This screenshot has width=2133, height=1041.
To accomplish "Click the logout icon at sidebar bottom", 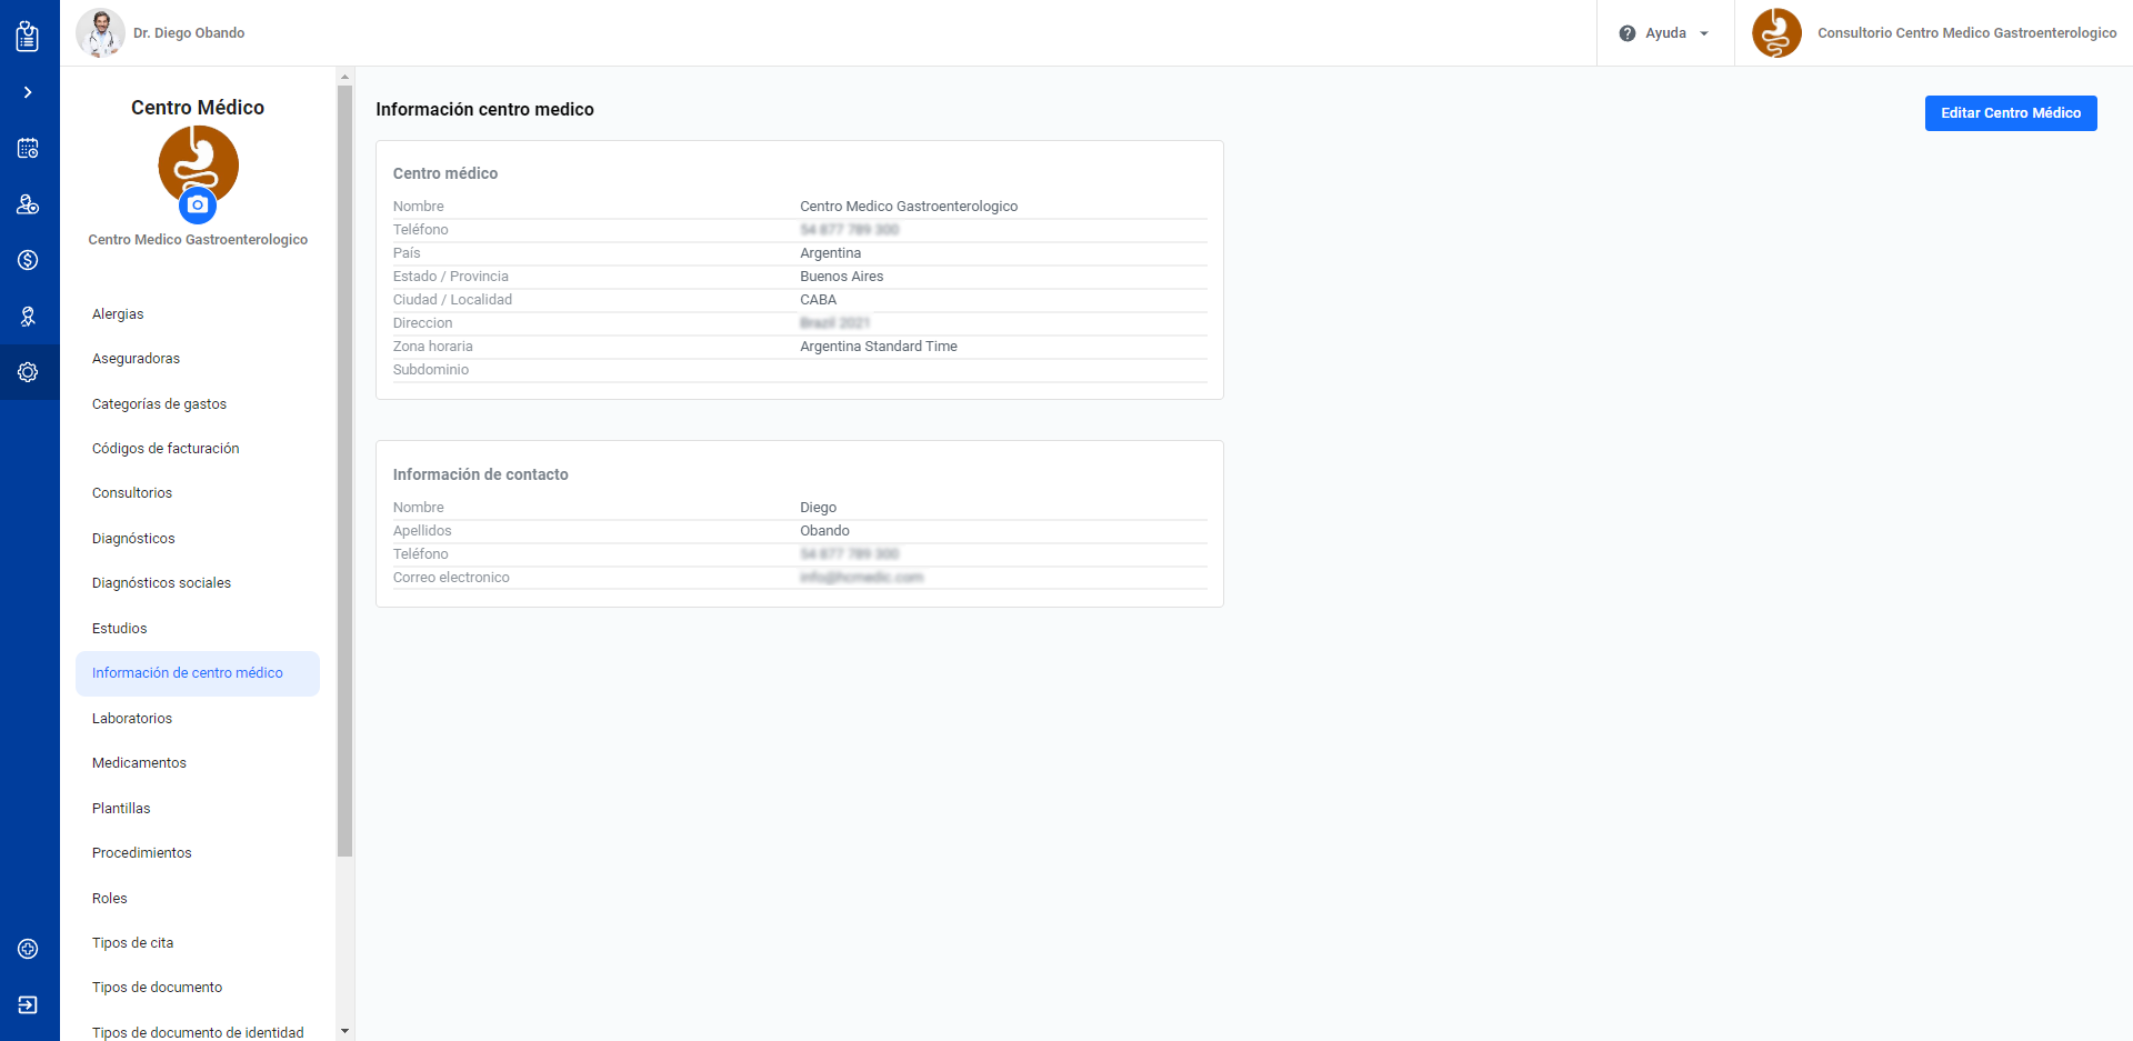I will tap(28, 1005).
